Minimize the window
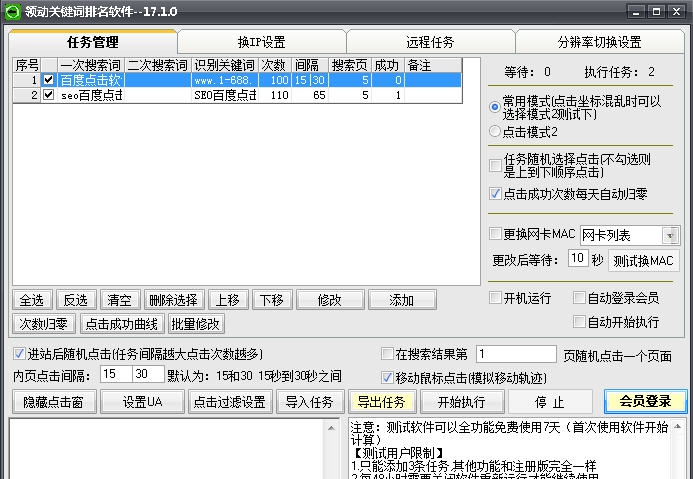The width and height of the screenshot is (693, 479). tap(636, 12)
